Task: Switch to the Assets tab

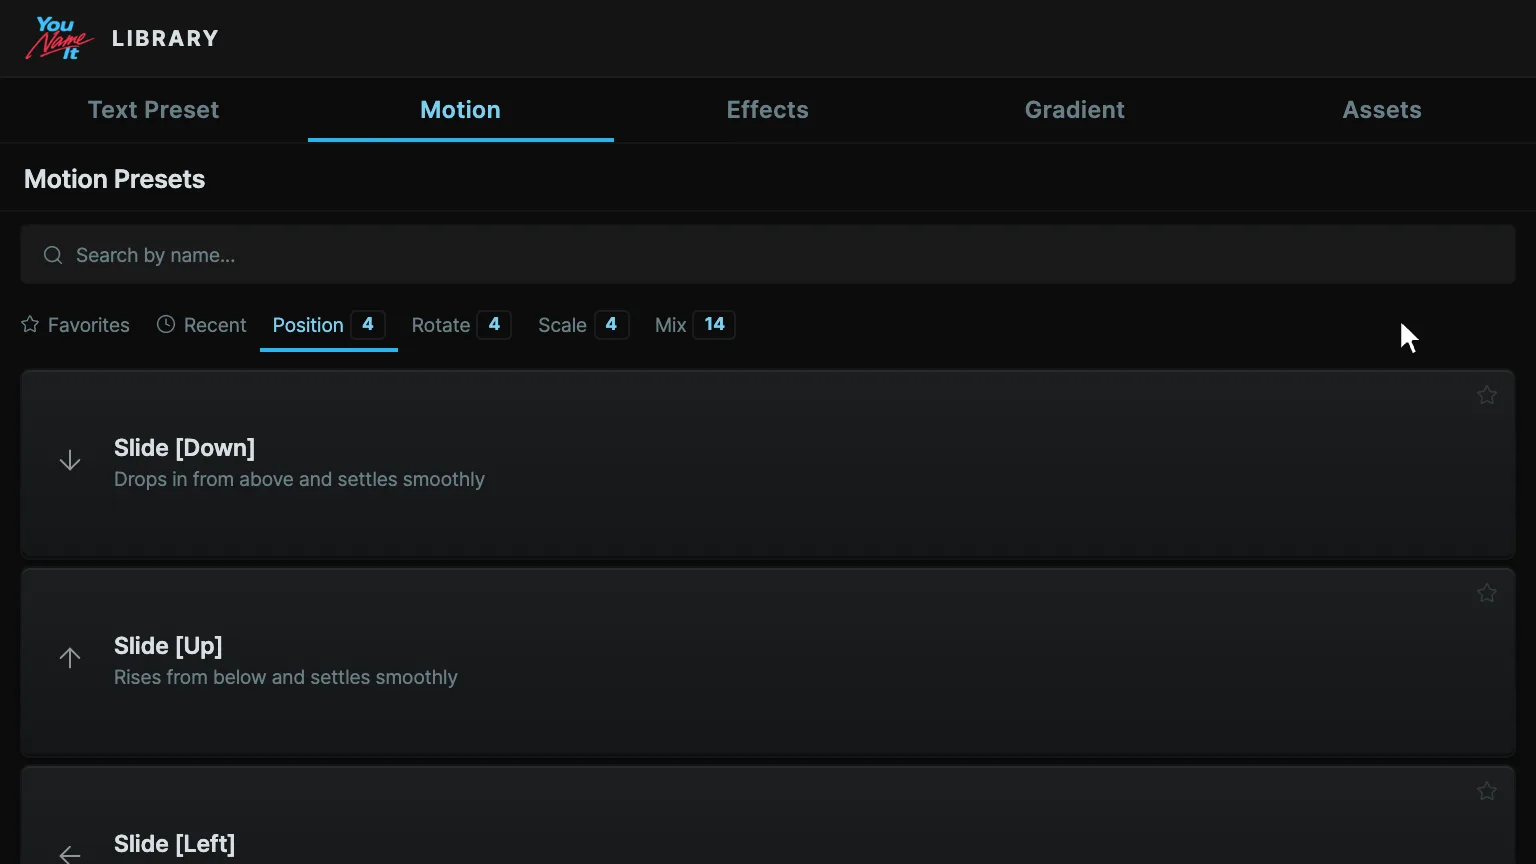Action: click(1382, 110)
